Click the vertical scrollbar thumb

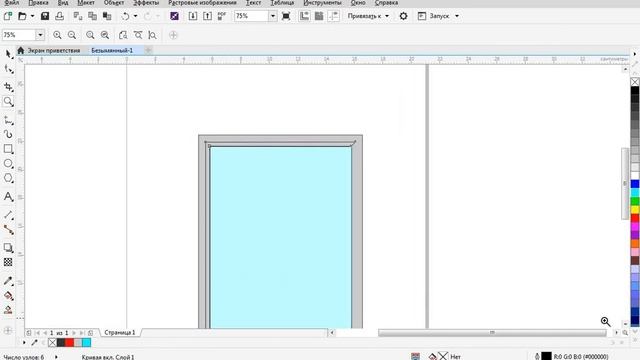coord(625,184)
